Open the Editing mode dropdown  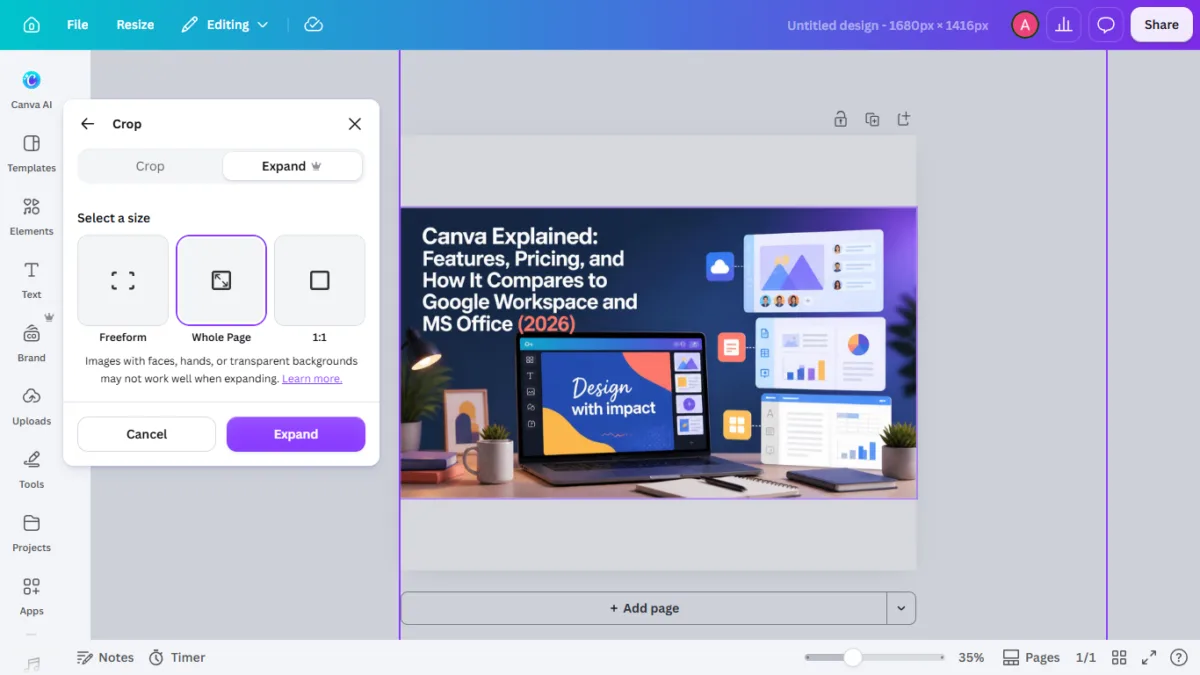point(225,25)
